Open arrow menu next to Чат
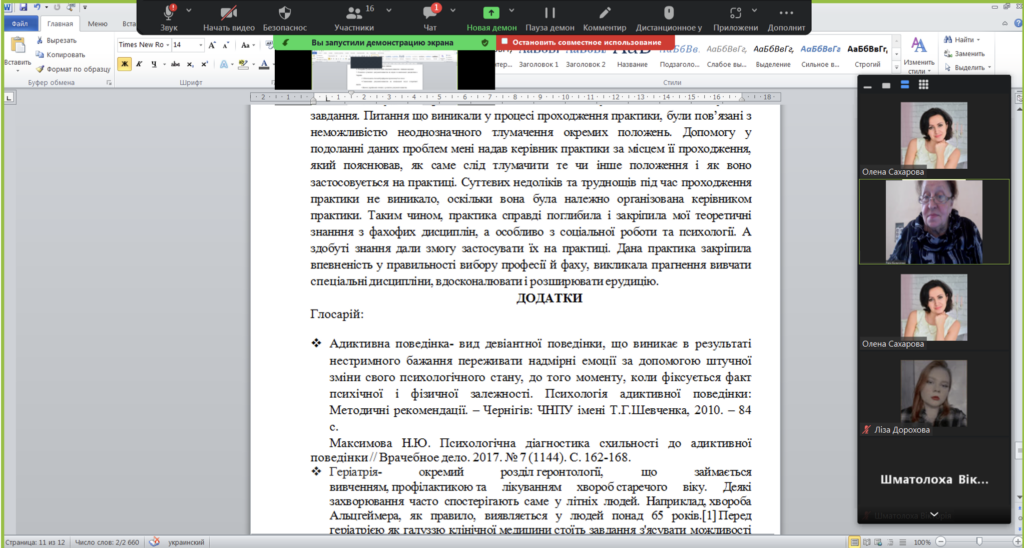The height and width of the screenshot is (548, 1024). click(x=453, y=10)
